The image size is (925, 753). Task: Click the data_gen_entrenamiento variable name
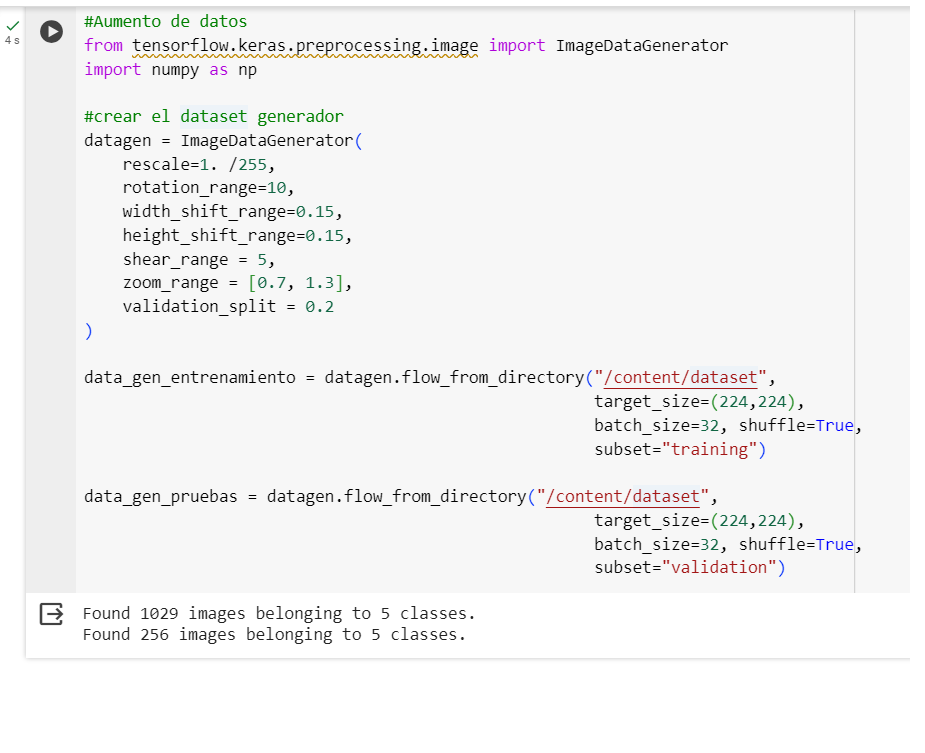pyautogui.click(x=190, y=378)
